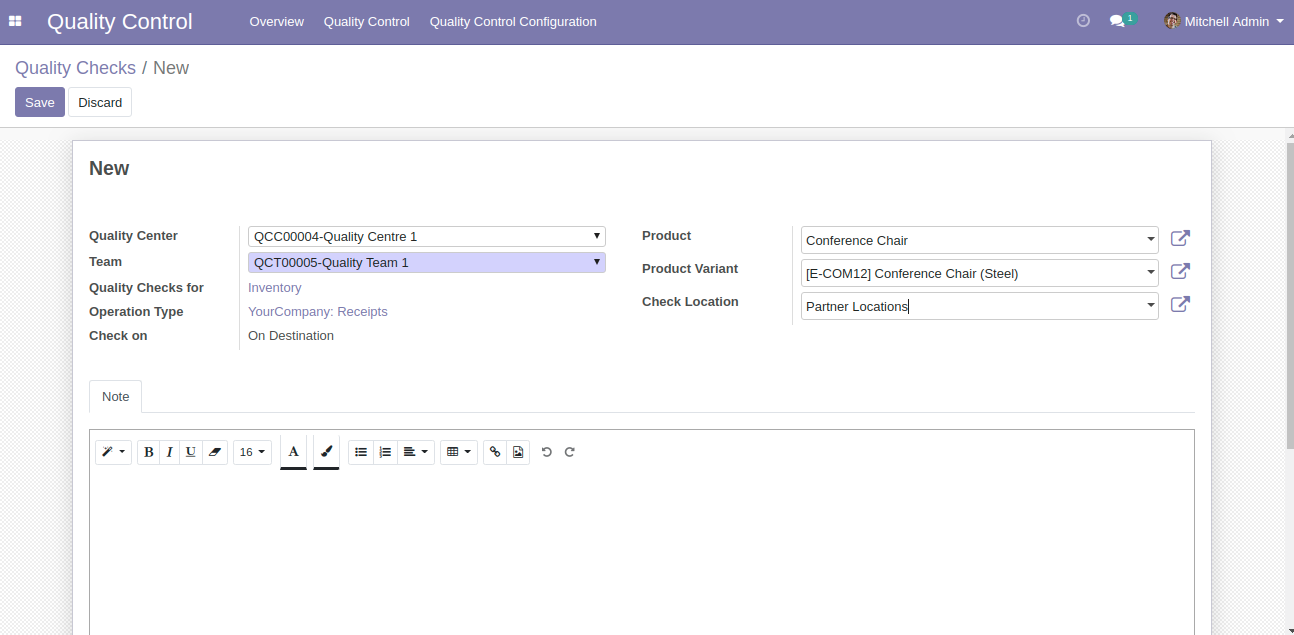Insert an unordered bullet list
This screenshot has height=635, width=1294.
point(361,452)
